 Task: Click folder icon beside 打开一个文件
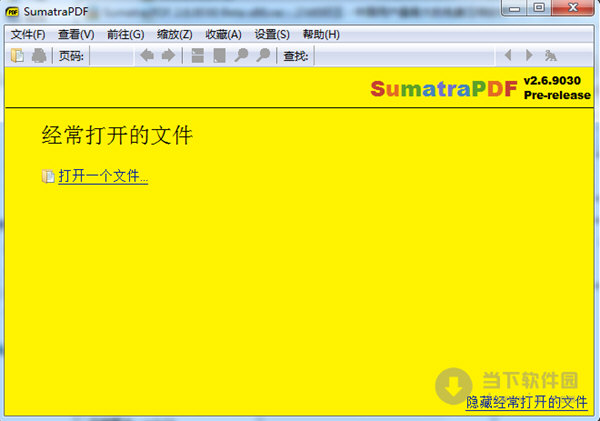tap(48, 176)
